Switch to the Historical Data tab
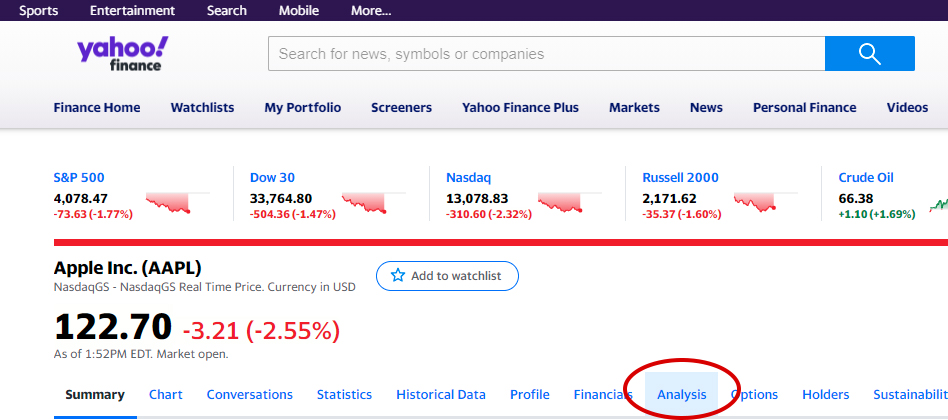The image size is (948, 420). (x=441, y=395)
